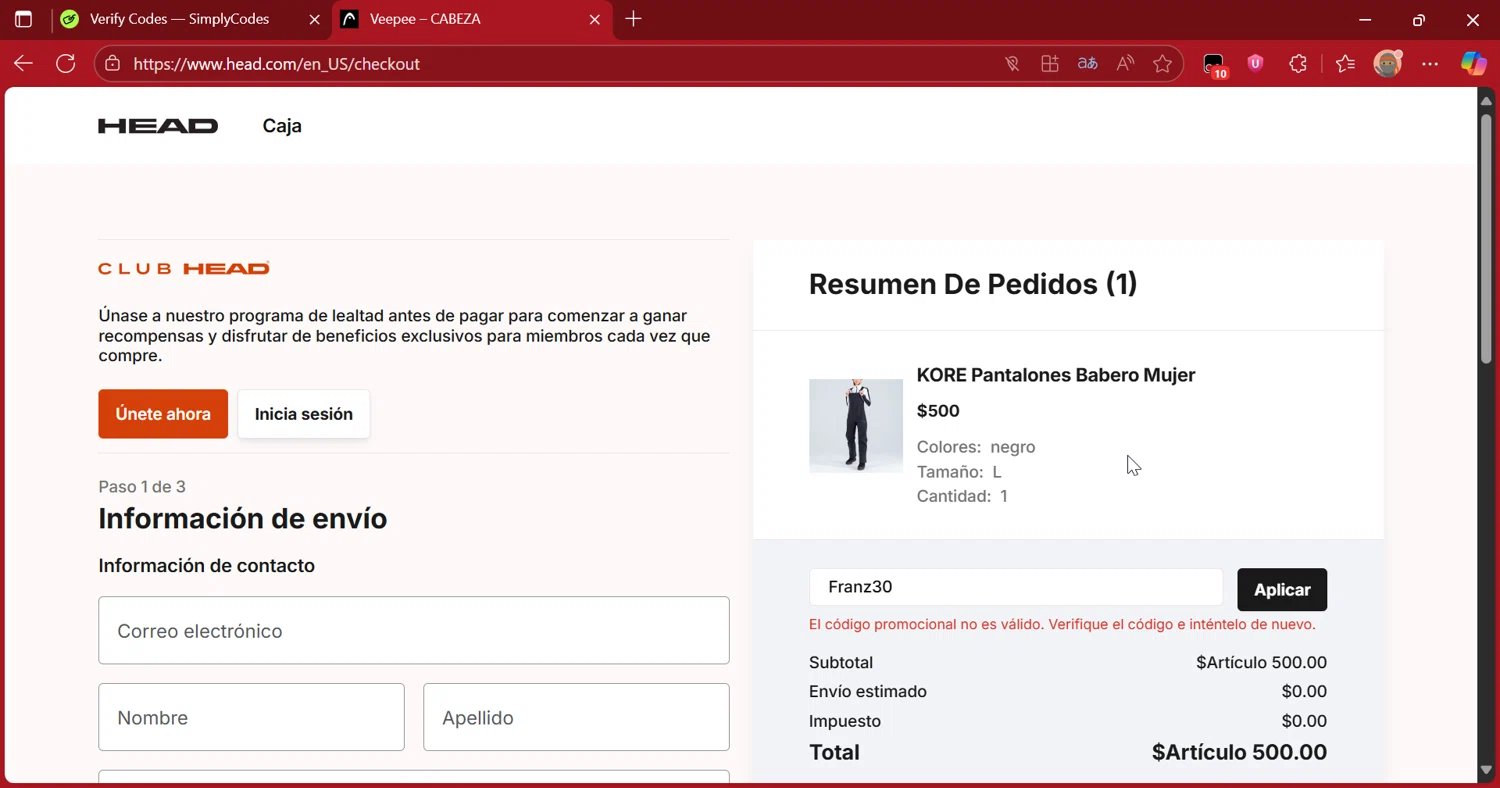Click the Caja header text
This screenshot has height=788, width=1500.
[282, 126]
